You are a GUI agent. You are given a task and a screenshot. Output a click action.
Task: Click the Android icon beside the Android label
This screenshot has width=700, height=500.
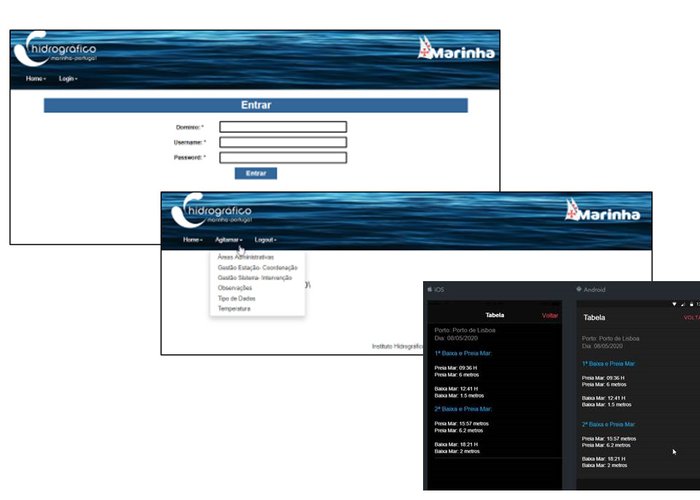tap(580, 290)
